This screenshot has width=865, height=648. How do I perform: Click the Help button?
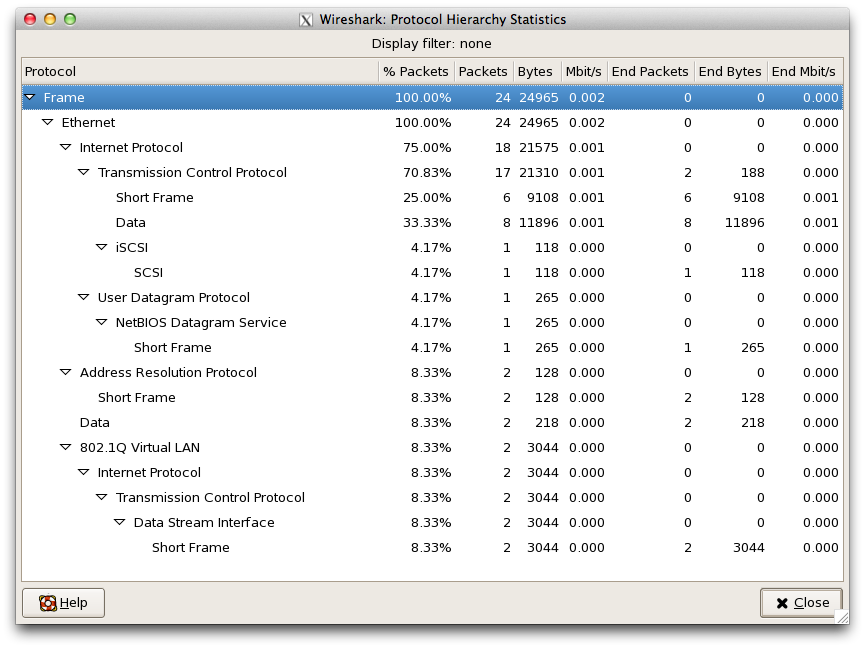63,603
